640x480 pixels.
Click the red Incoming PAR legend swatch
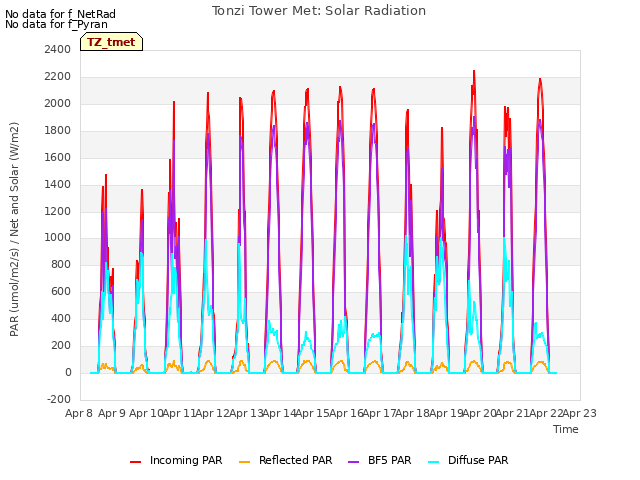136,462
